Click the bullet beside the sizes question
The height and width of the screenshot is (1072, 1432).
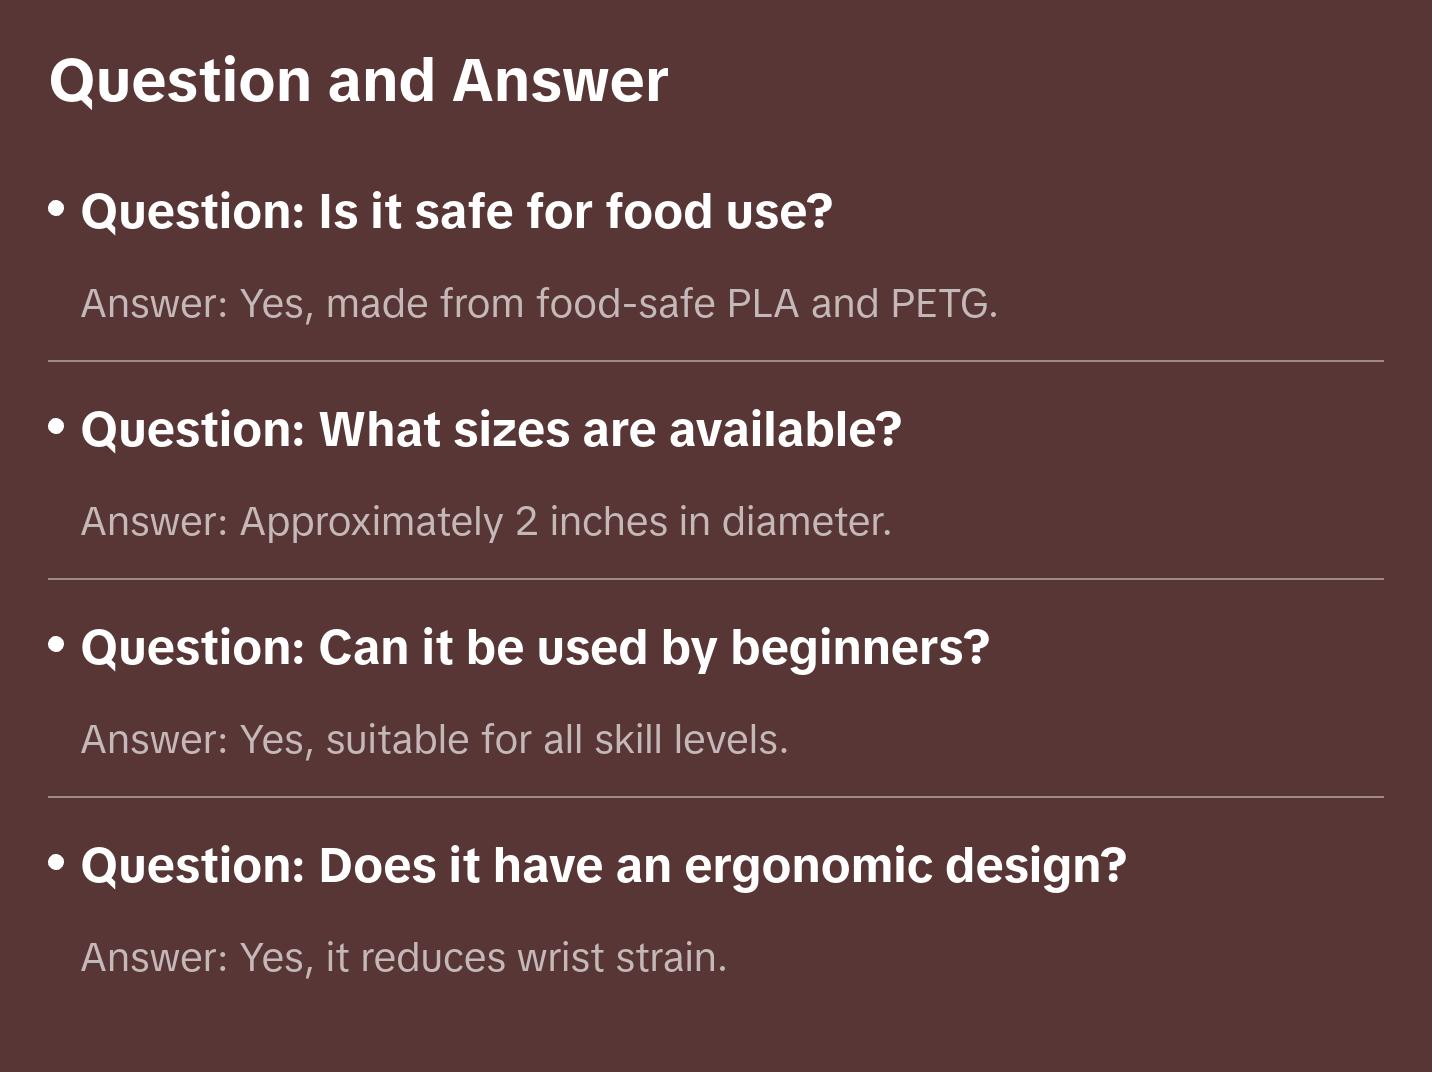coord(57,427)
